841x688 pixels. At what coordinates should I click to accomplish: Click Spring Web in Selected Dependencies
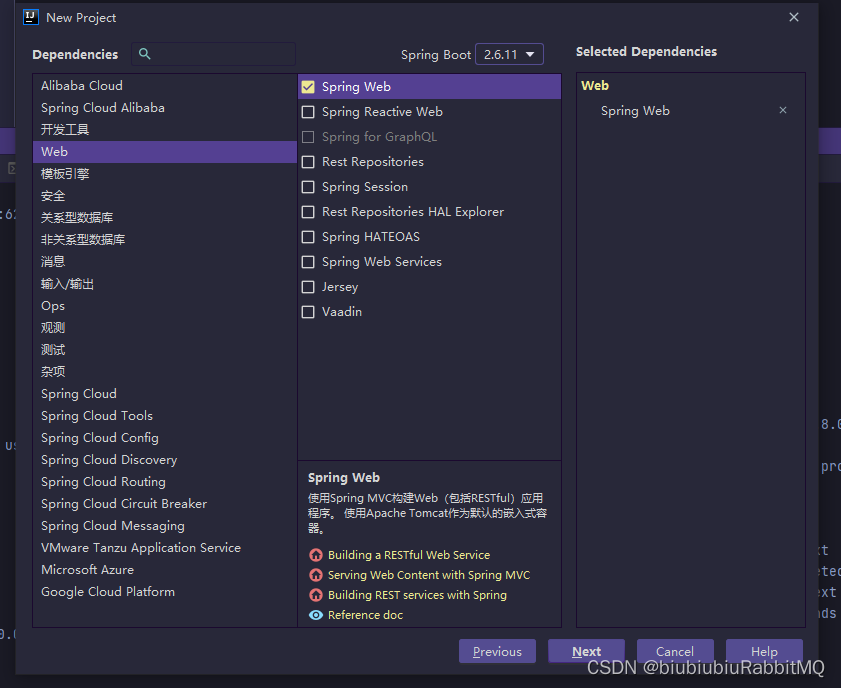[635, 110]
